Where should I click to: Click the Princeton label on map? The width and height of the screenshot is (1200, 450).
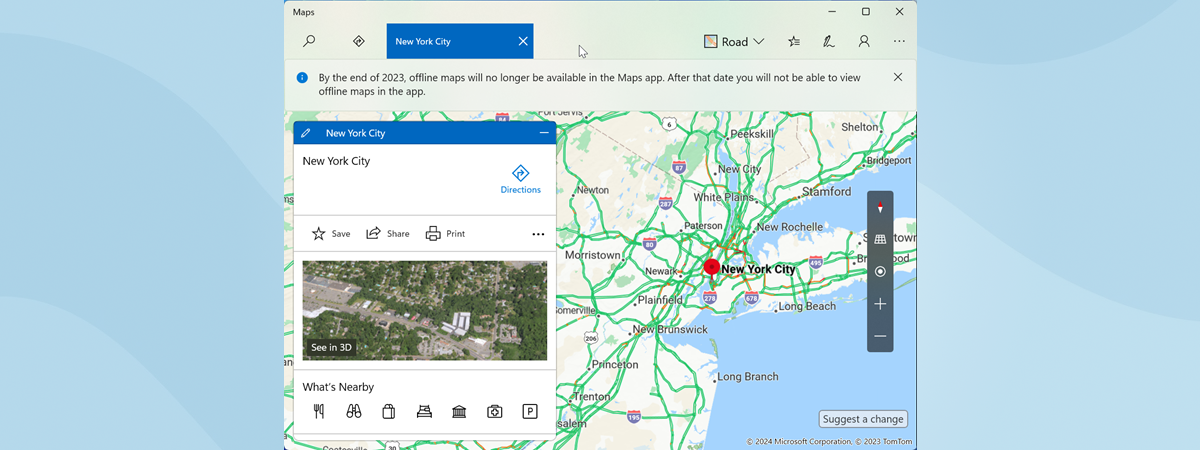coord(615,365)
